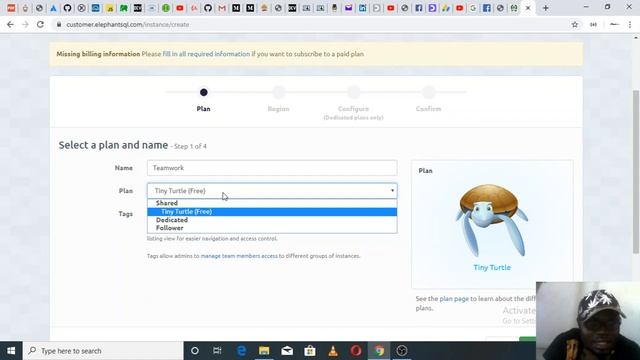Open Task View from the taskbar

[217, 351]
